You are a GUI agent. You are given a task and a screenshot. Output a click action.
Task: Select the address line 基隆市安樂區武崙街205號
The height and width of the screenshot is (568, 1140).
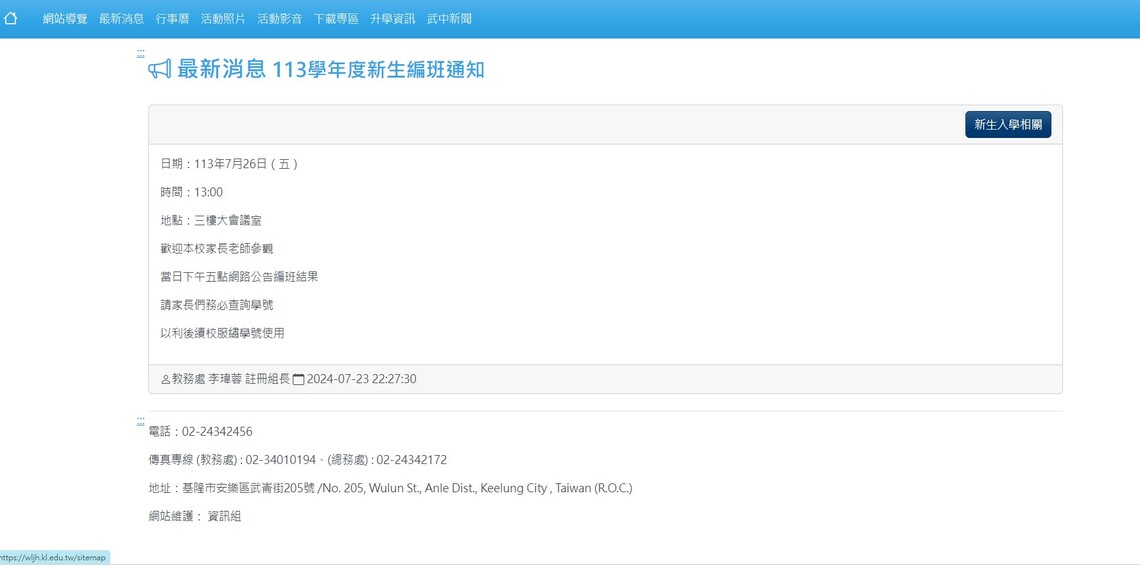point(390,489)
